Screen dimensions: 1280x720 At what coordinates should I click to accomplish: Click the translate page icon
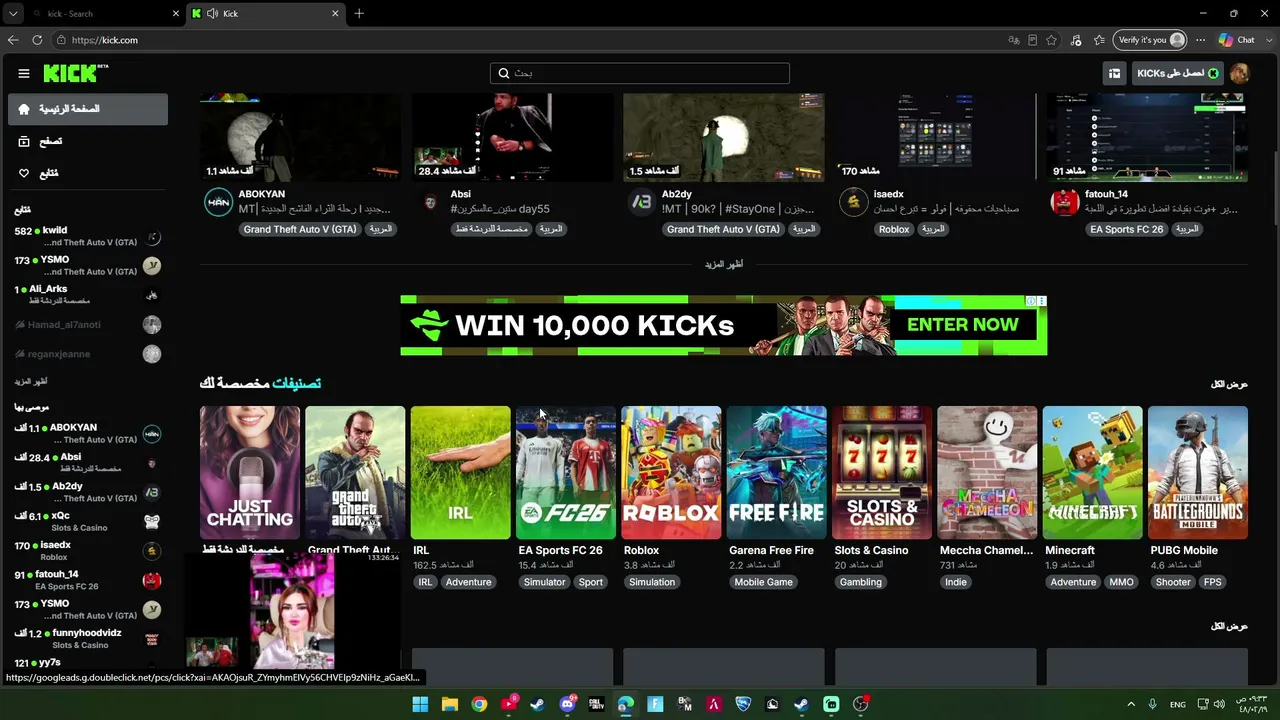[x=1014, y=40]
